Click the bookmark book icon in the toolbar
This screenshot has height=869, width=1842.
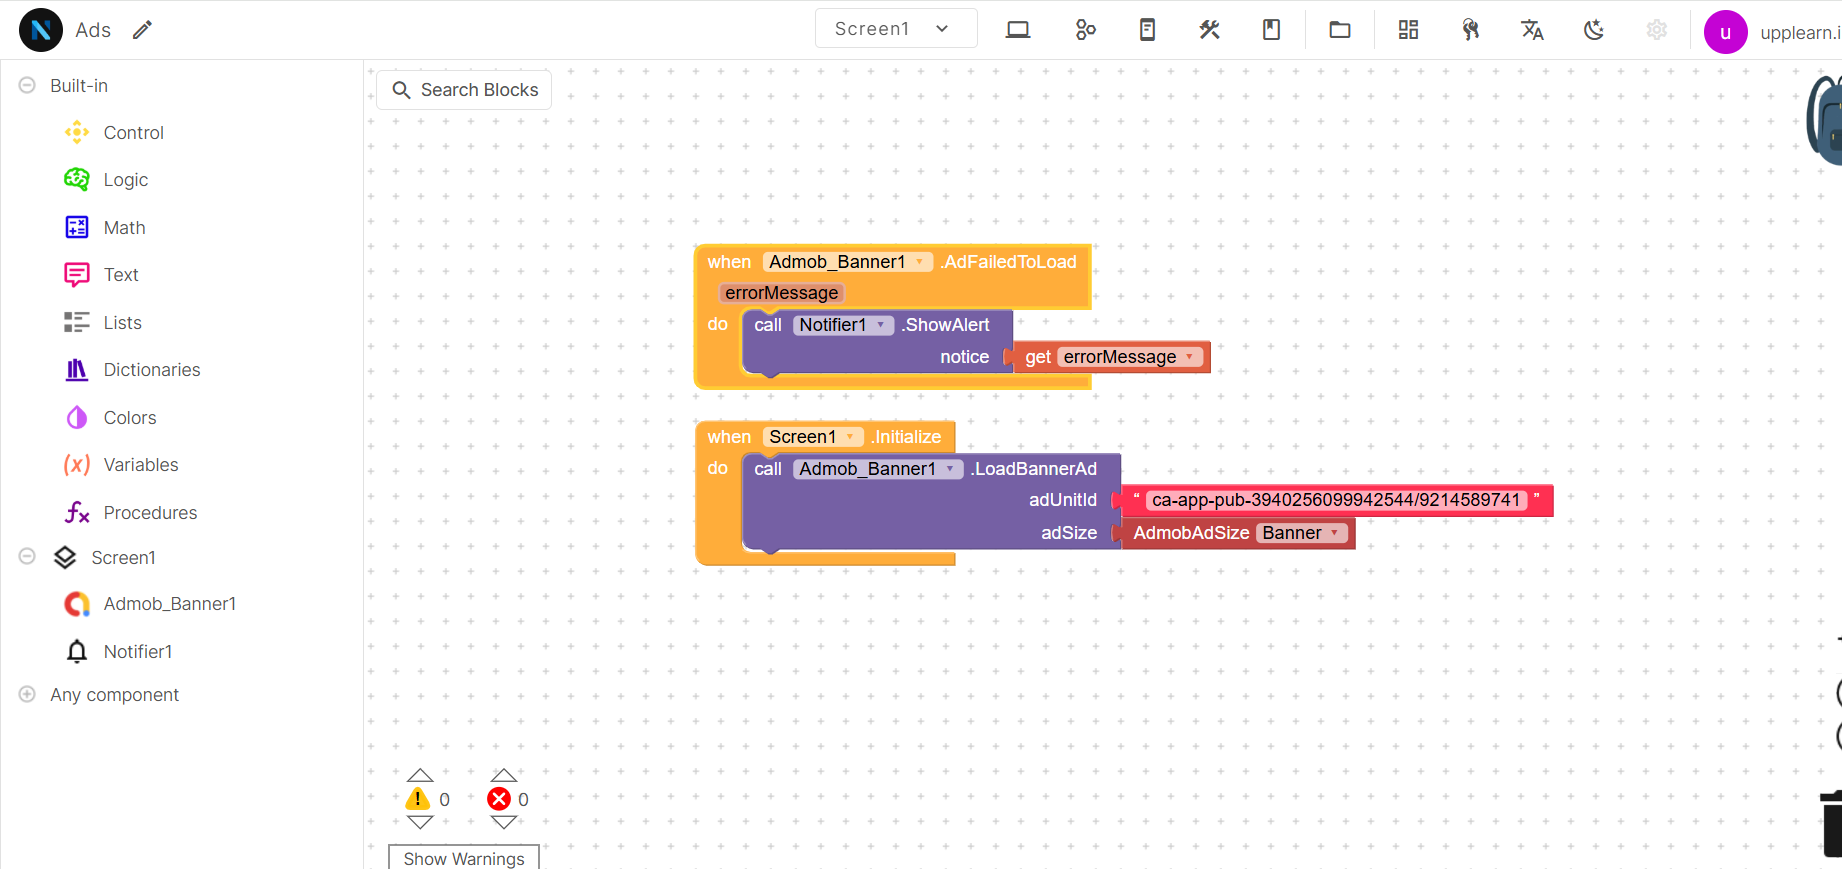click(x=1271, y=30)
